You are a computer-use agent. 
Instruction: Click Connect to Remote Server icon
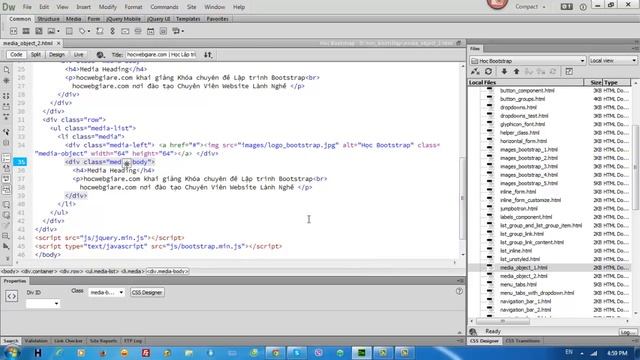pyautogui.click(x=475, y=71)
